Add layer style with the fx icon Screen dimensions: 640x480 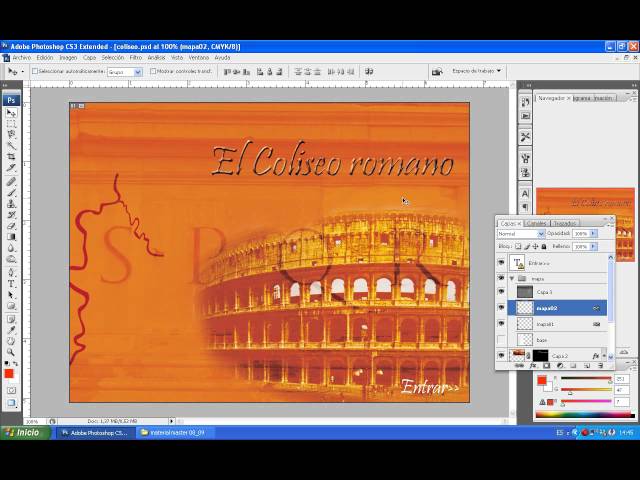pyautogui.click(x=533, y=366)
